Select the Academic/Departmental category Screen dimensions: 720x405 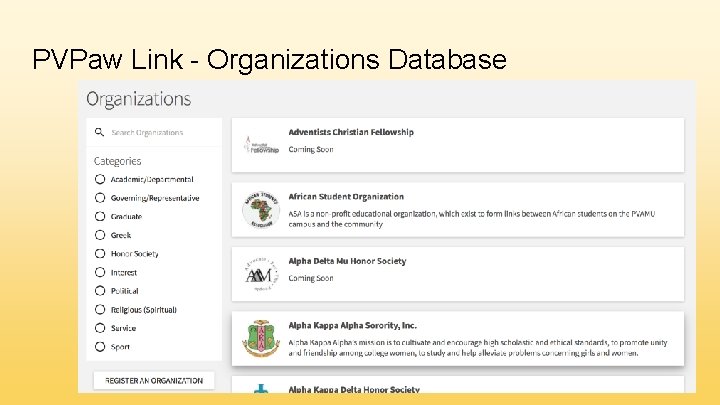click(100, 179)
